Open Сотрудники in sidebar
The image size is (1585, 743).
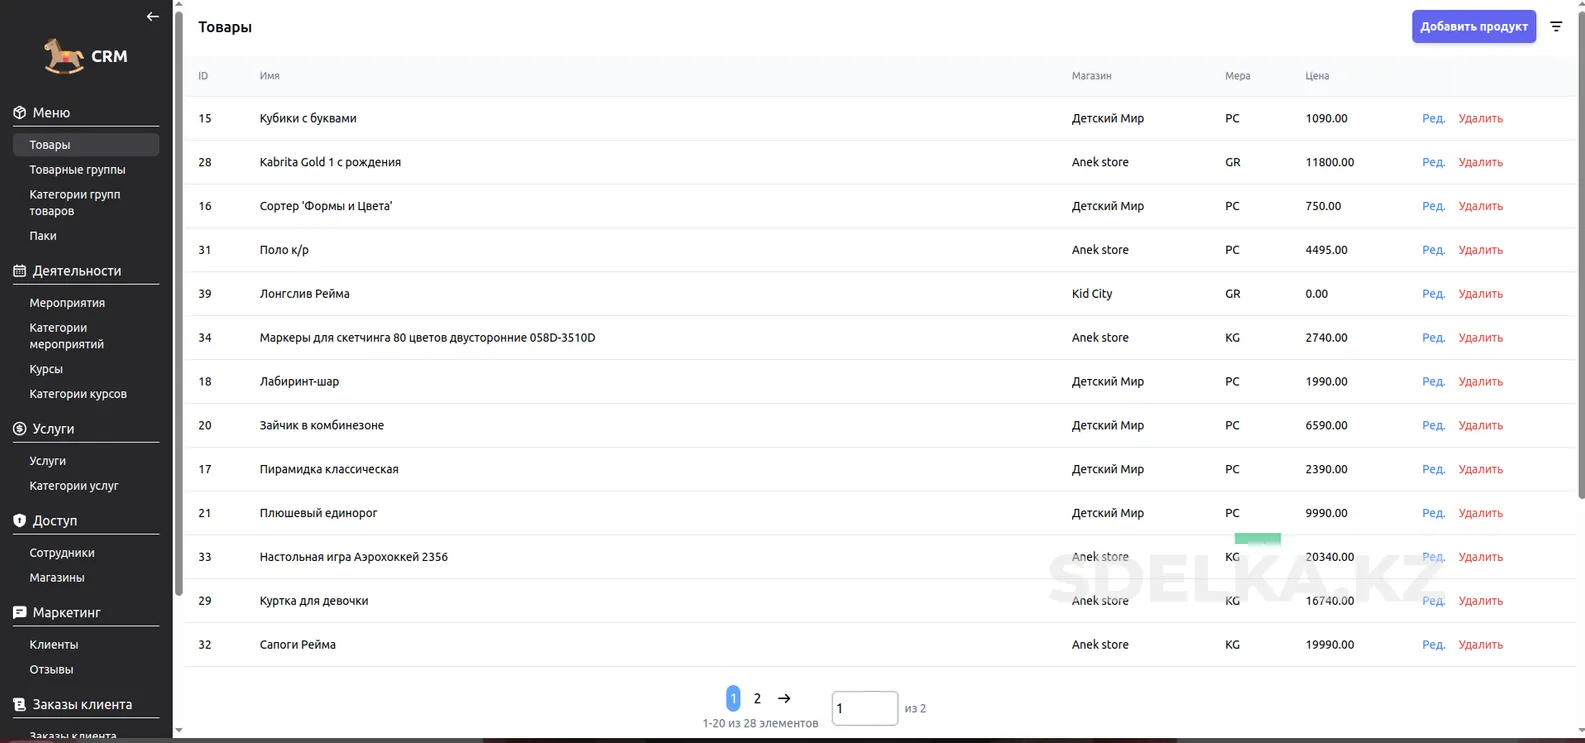pos(62,553)
